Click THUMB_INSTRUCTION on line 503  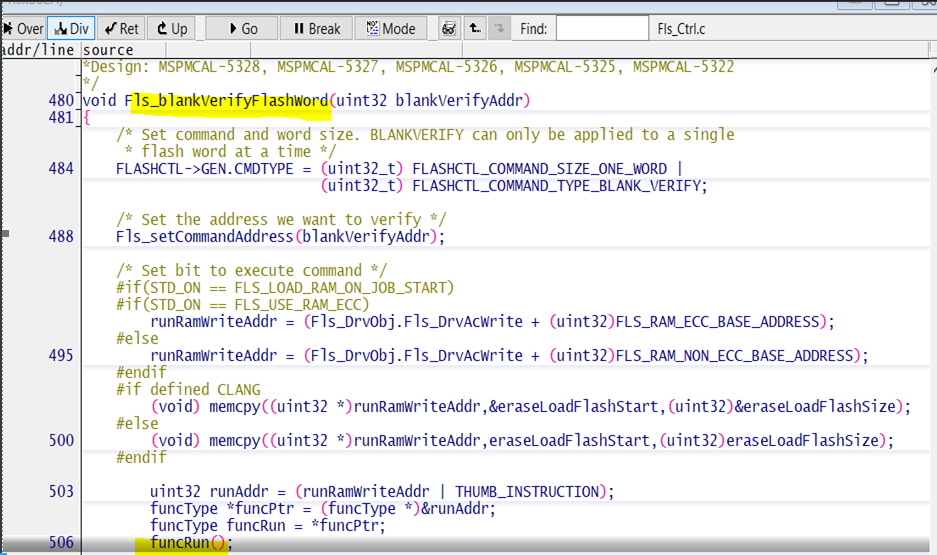tap(527, 491)
